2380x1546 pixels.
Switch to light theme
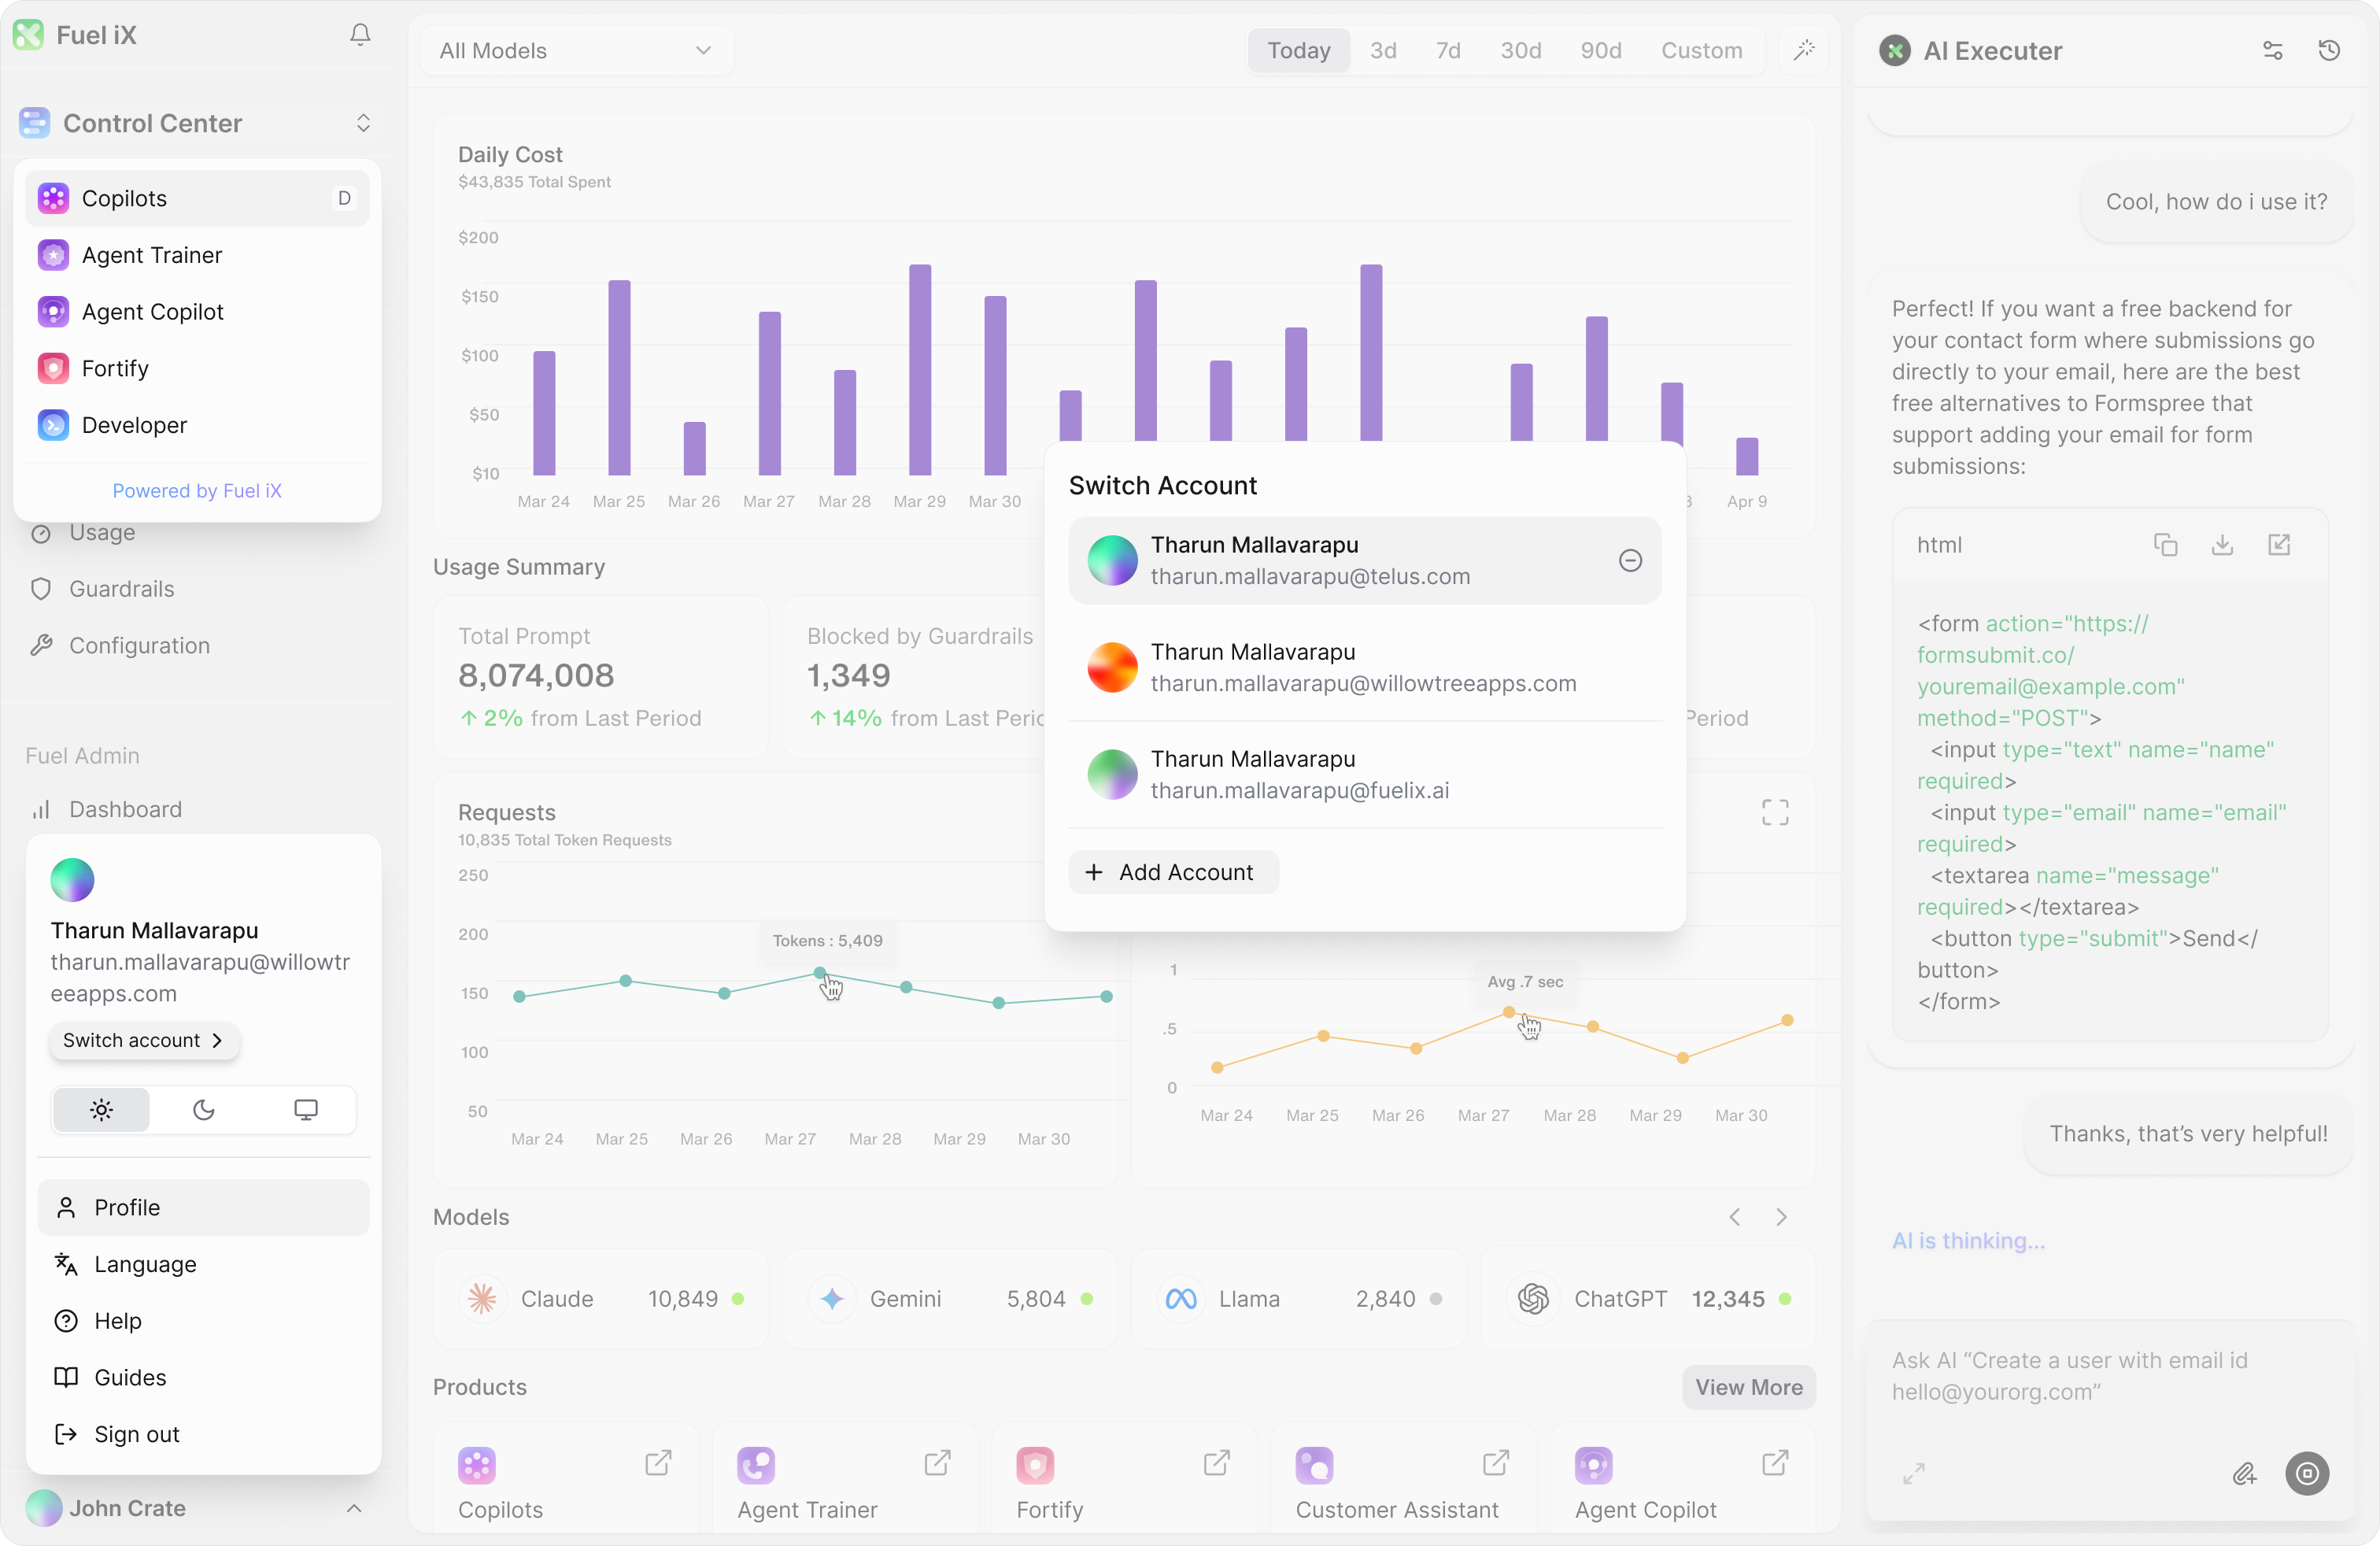tap(101, 1110)
